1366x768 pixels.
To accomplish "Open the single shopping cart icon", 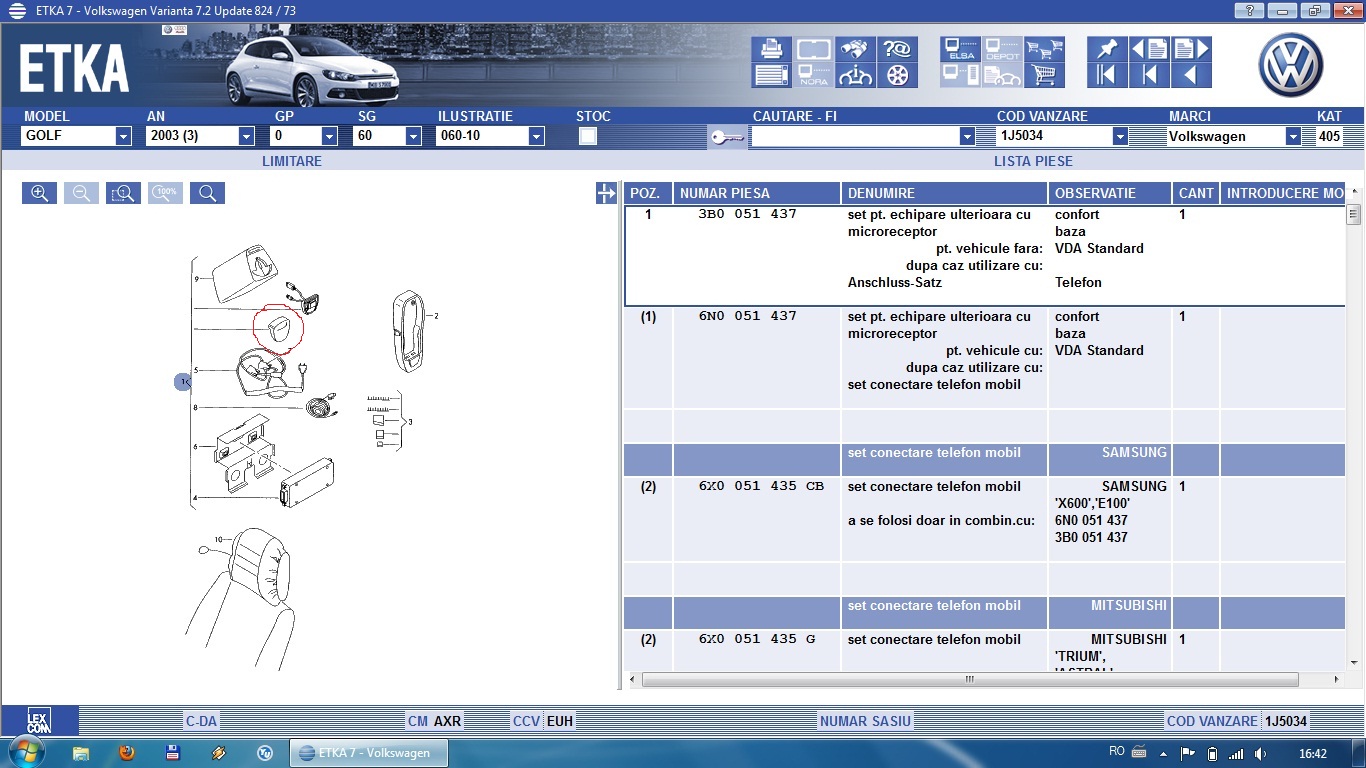I will click(1044, 75).
